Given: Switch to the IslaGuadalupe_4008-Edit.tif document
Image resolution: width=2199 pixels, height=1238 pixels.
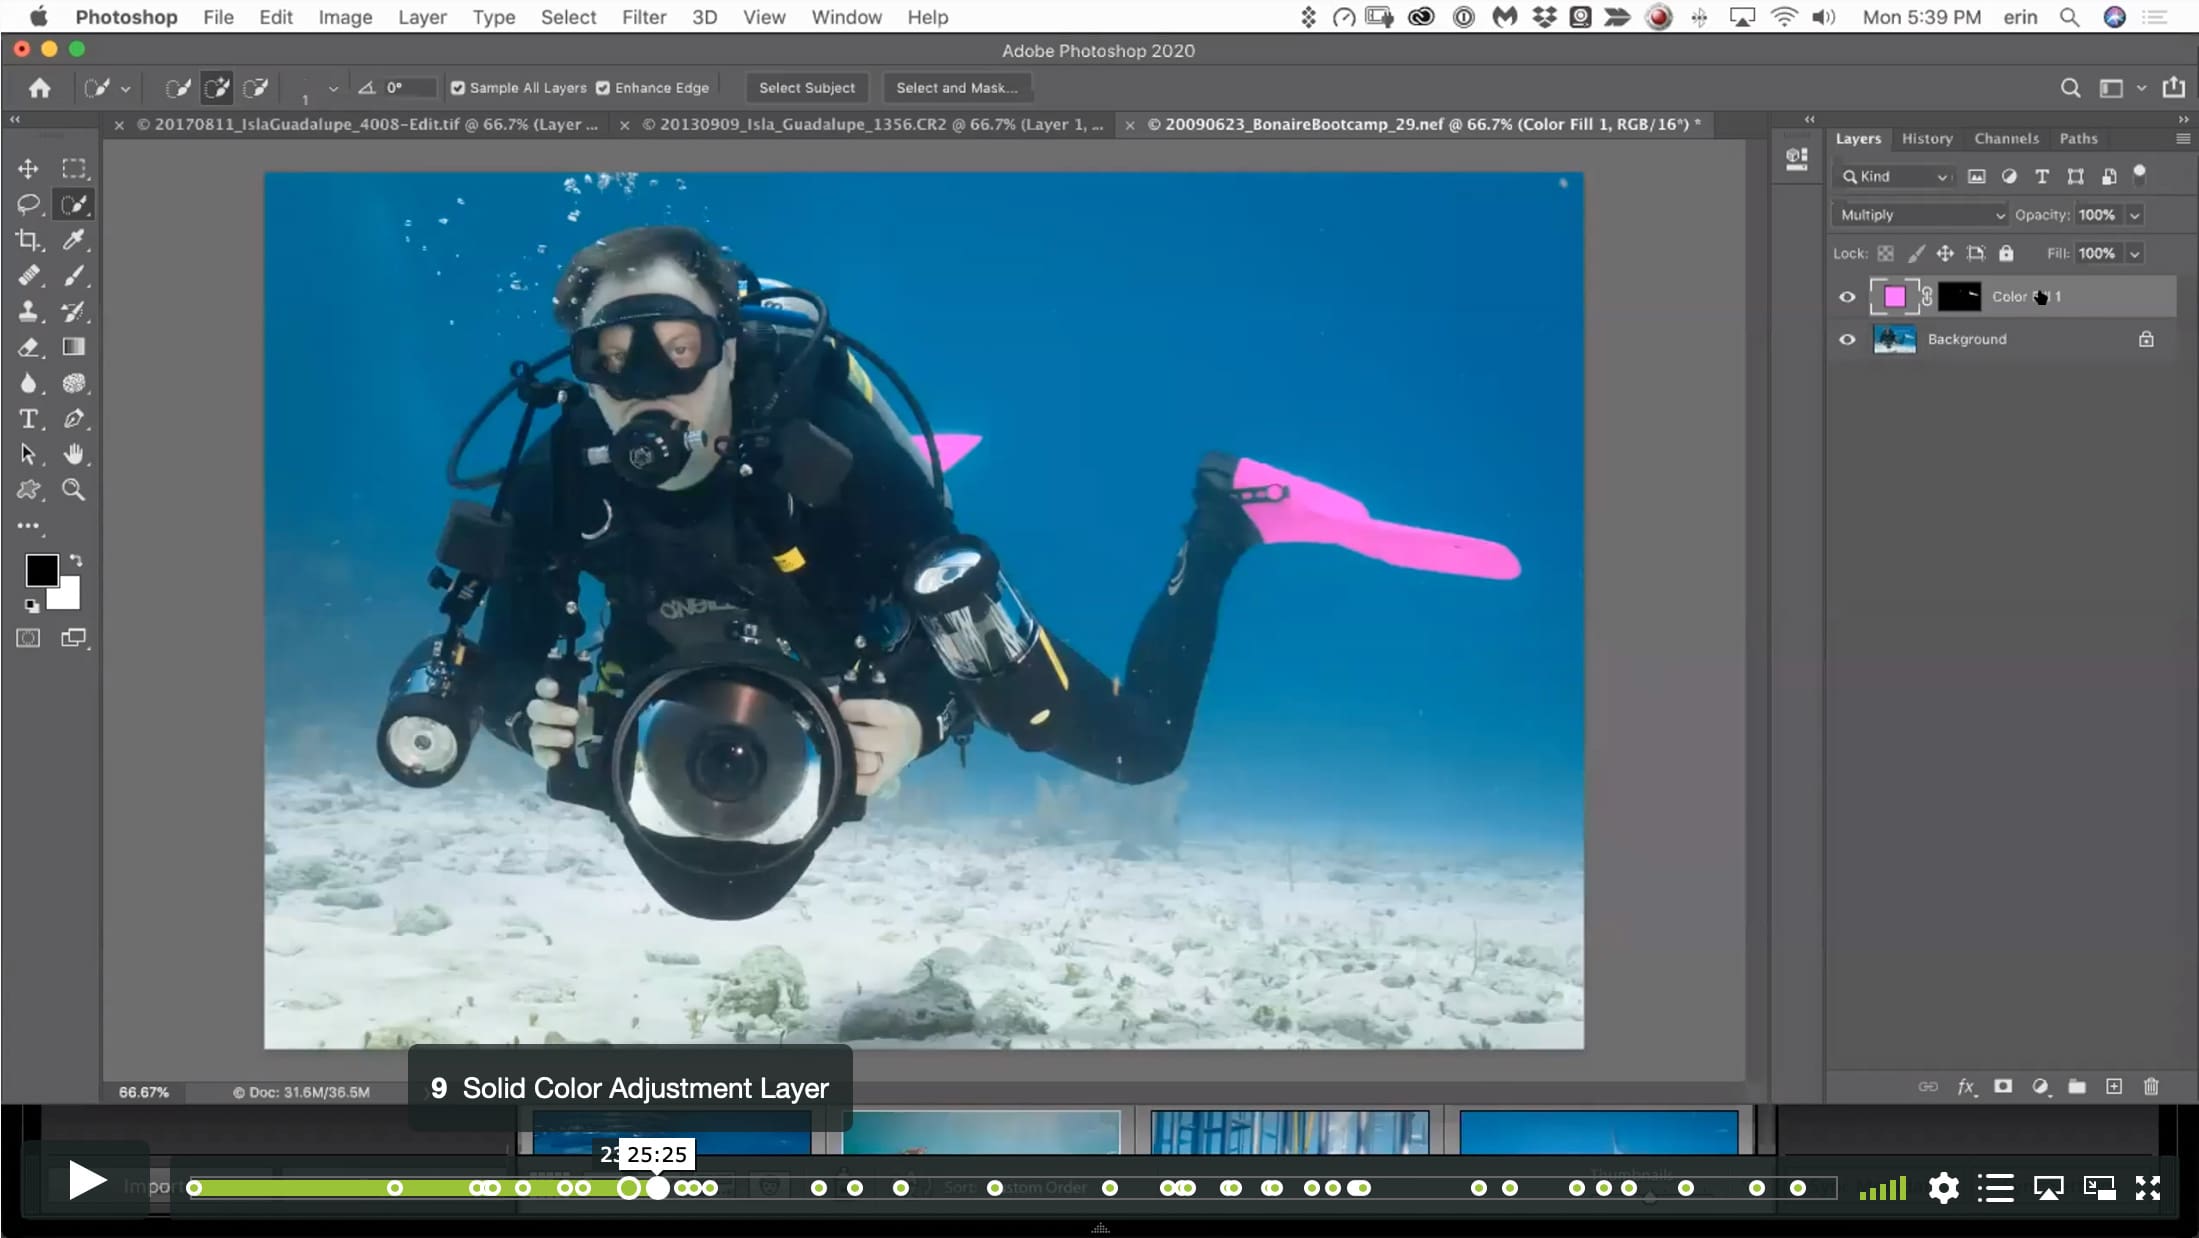Looking at the screenshot, I should [x=367, y=125].
